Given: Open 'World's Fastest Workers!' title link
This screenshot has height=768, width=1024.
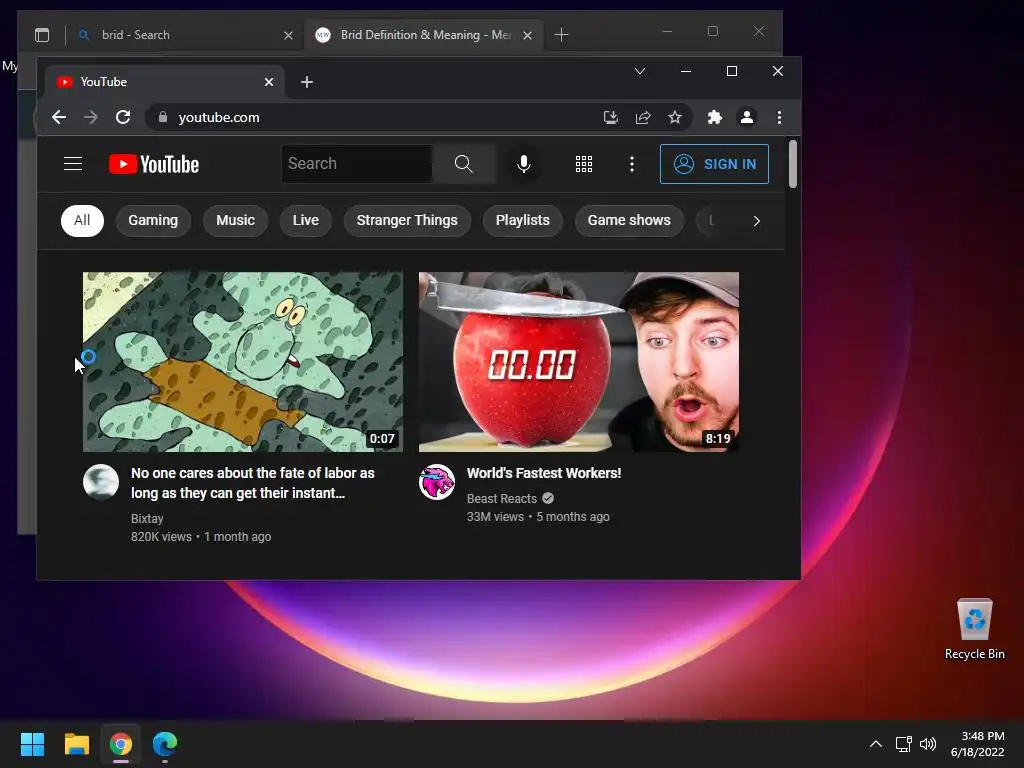Looking at the screenshot, I should pos(544,473).
